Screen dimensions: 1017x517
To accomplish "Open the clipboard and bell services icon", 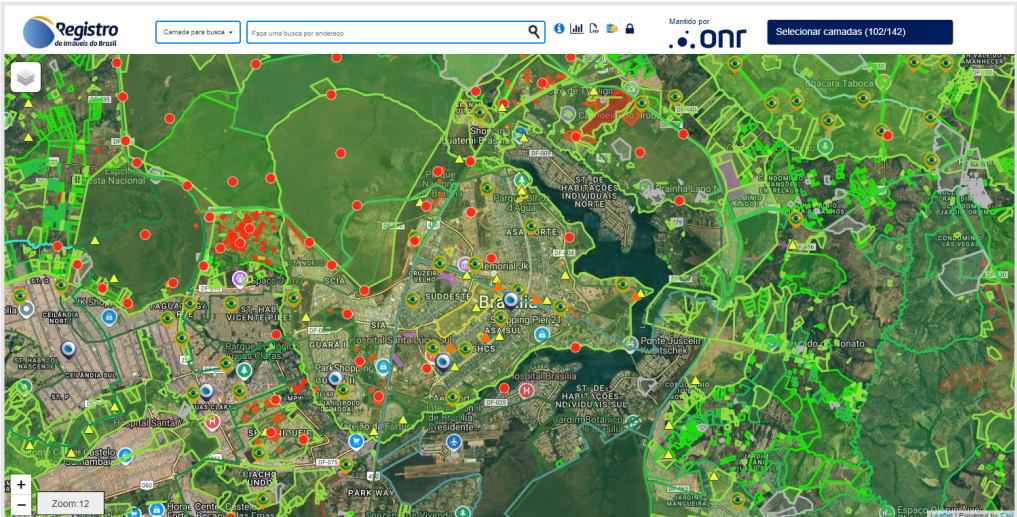I will 612,29.
